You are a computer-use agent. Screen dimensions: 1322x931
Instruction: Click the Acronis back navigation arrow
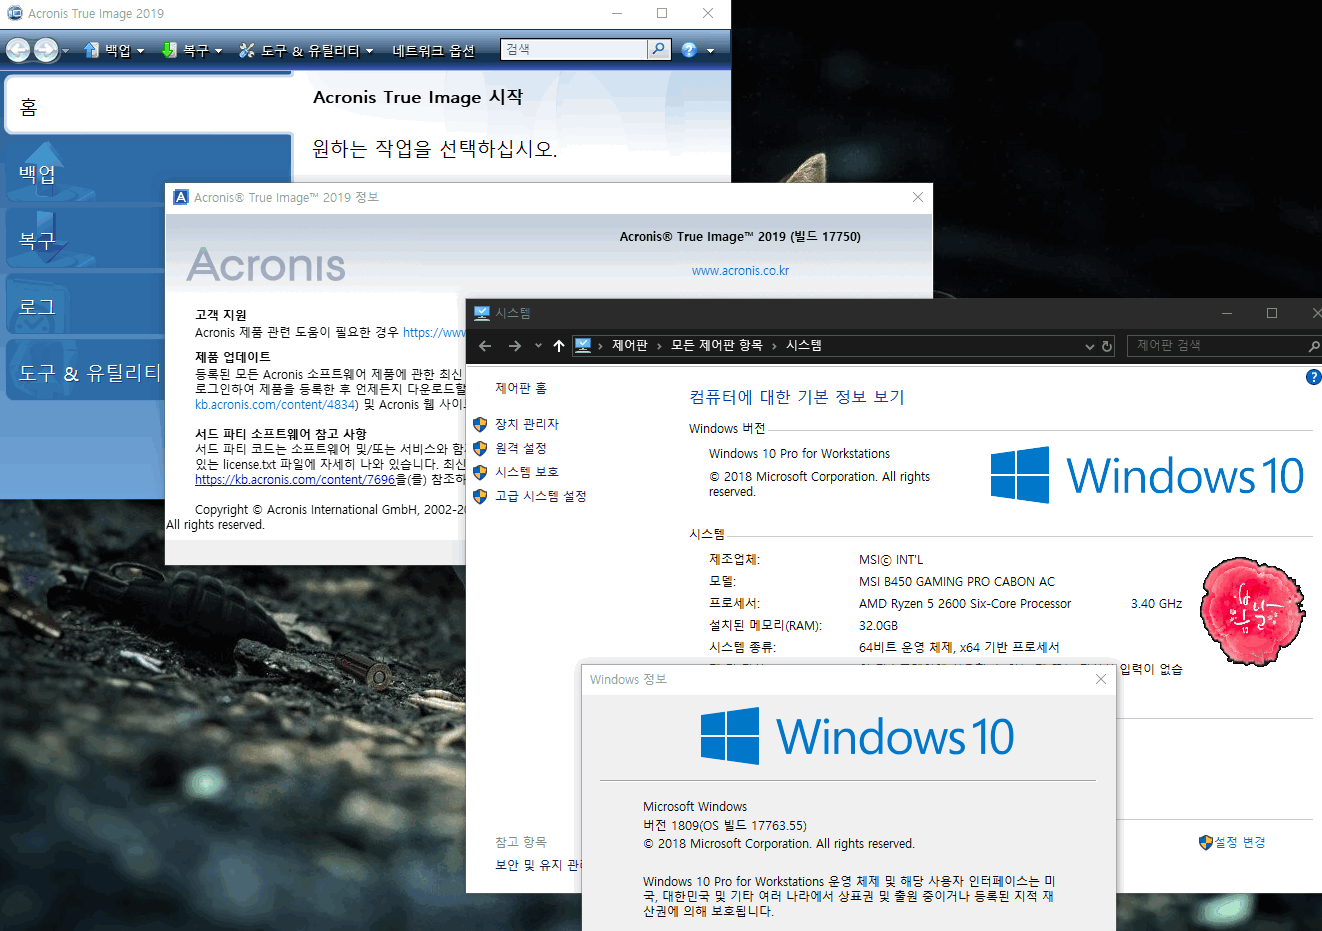pyautogui.click(x=17, y=50)
